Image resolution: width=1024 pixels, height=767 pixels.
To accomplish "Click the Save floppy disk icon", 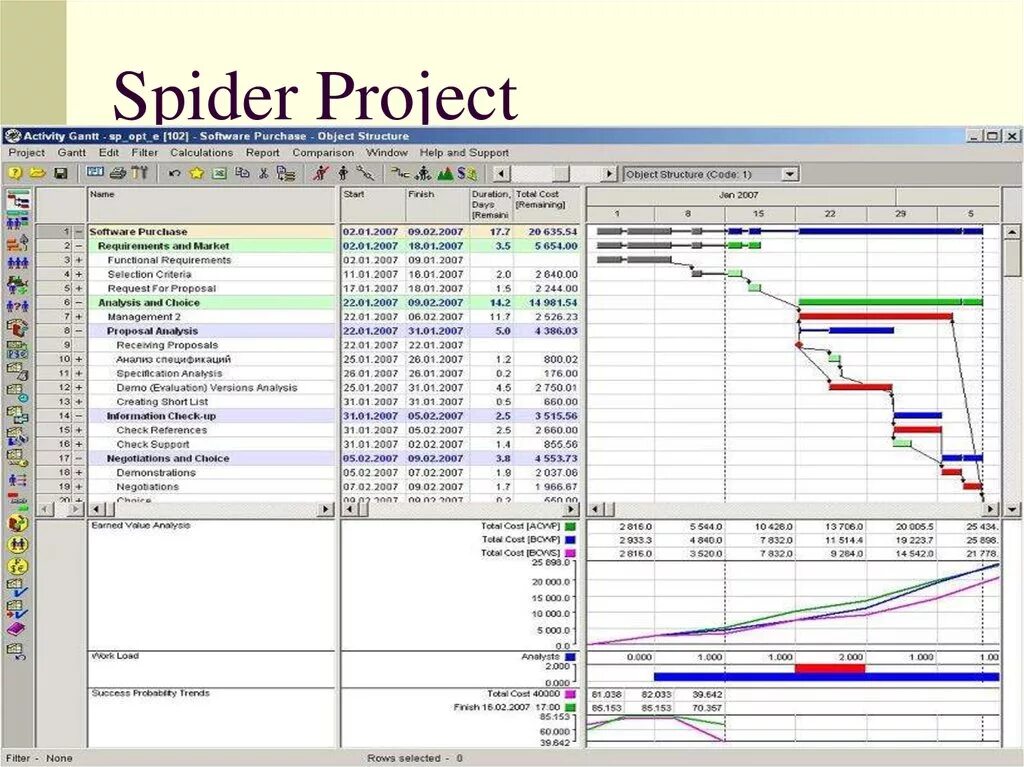I will click(x=61, y=173).
